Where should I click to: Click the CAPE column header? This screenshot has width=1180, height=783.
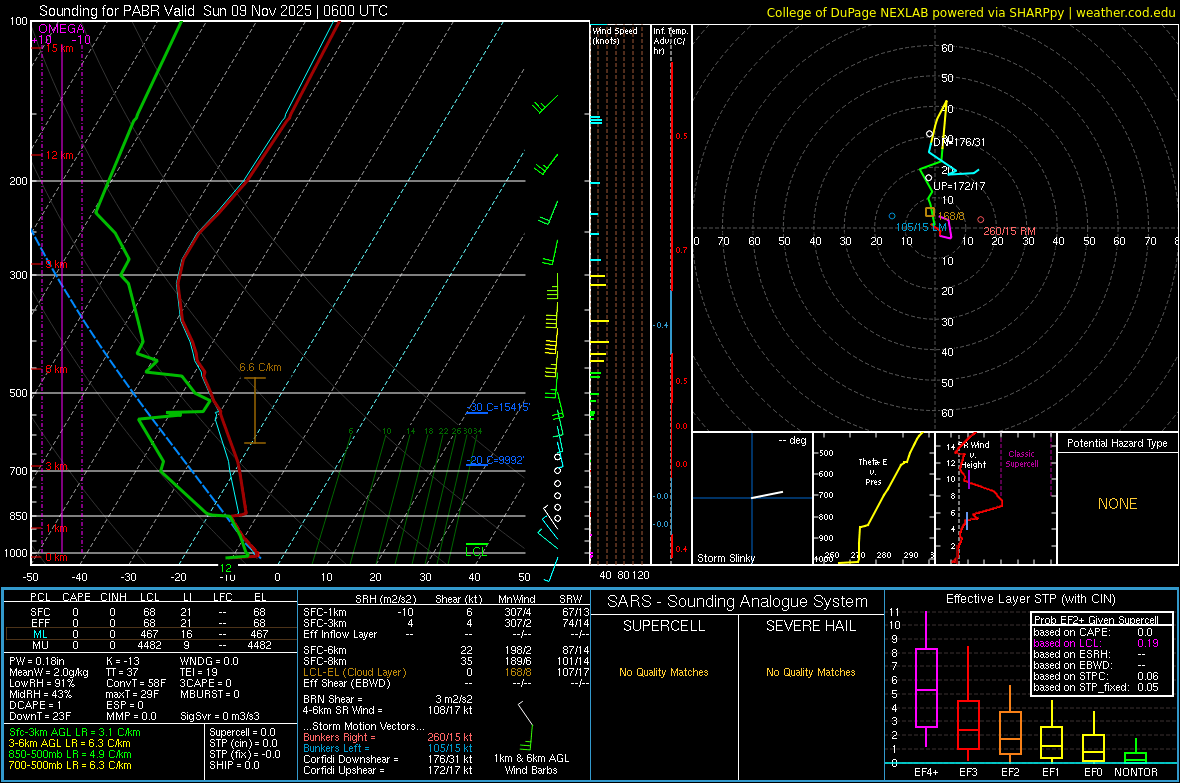[x=76, y=597]
